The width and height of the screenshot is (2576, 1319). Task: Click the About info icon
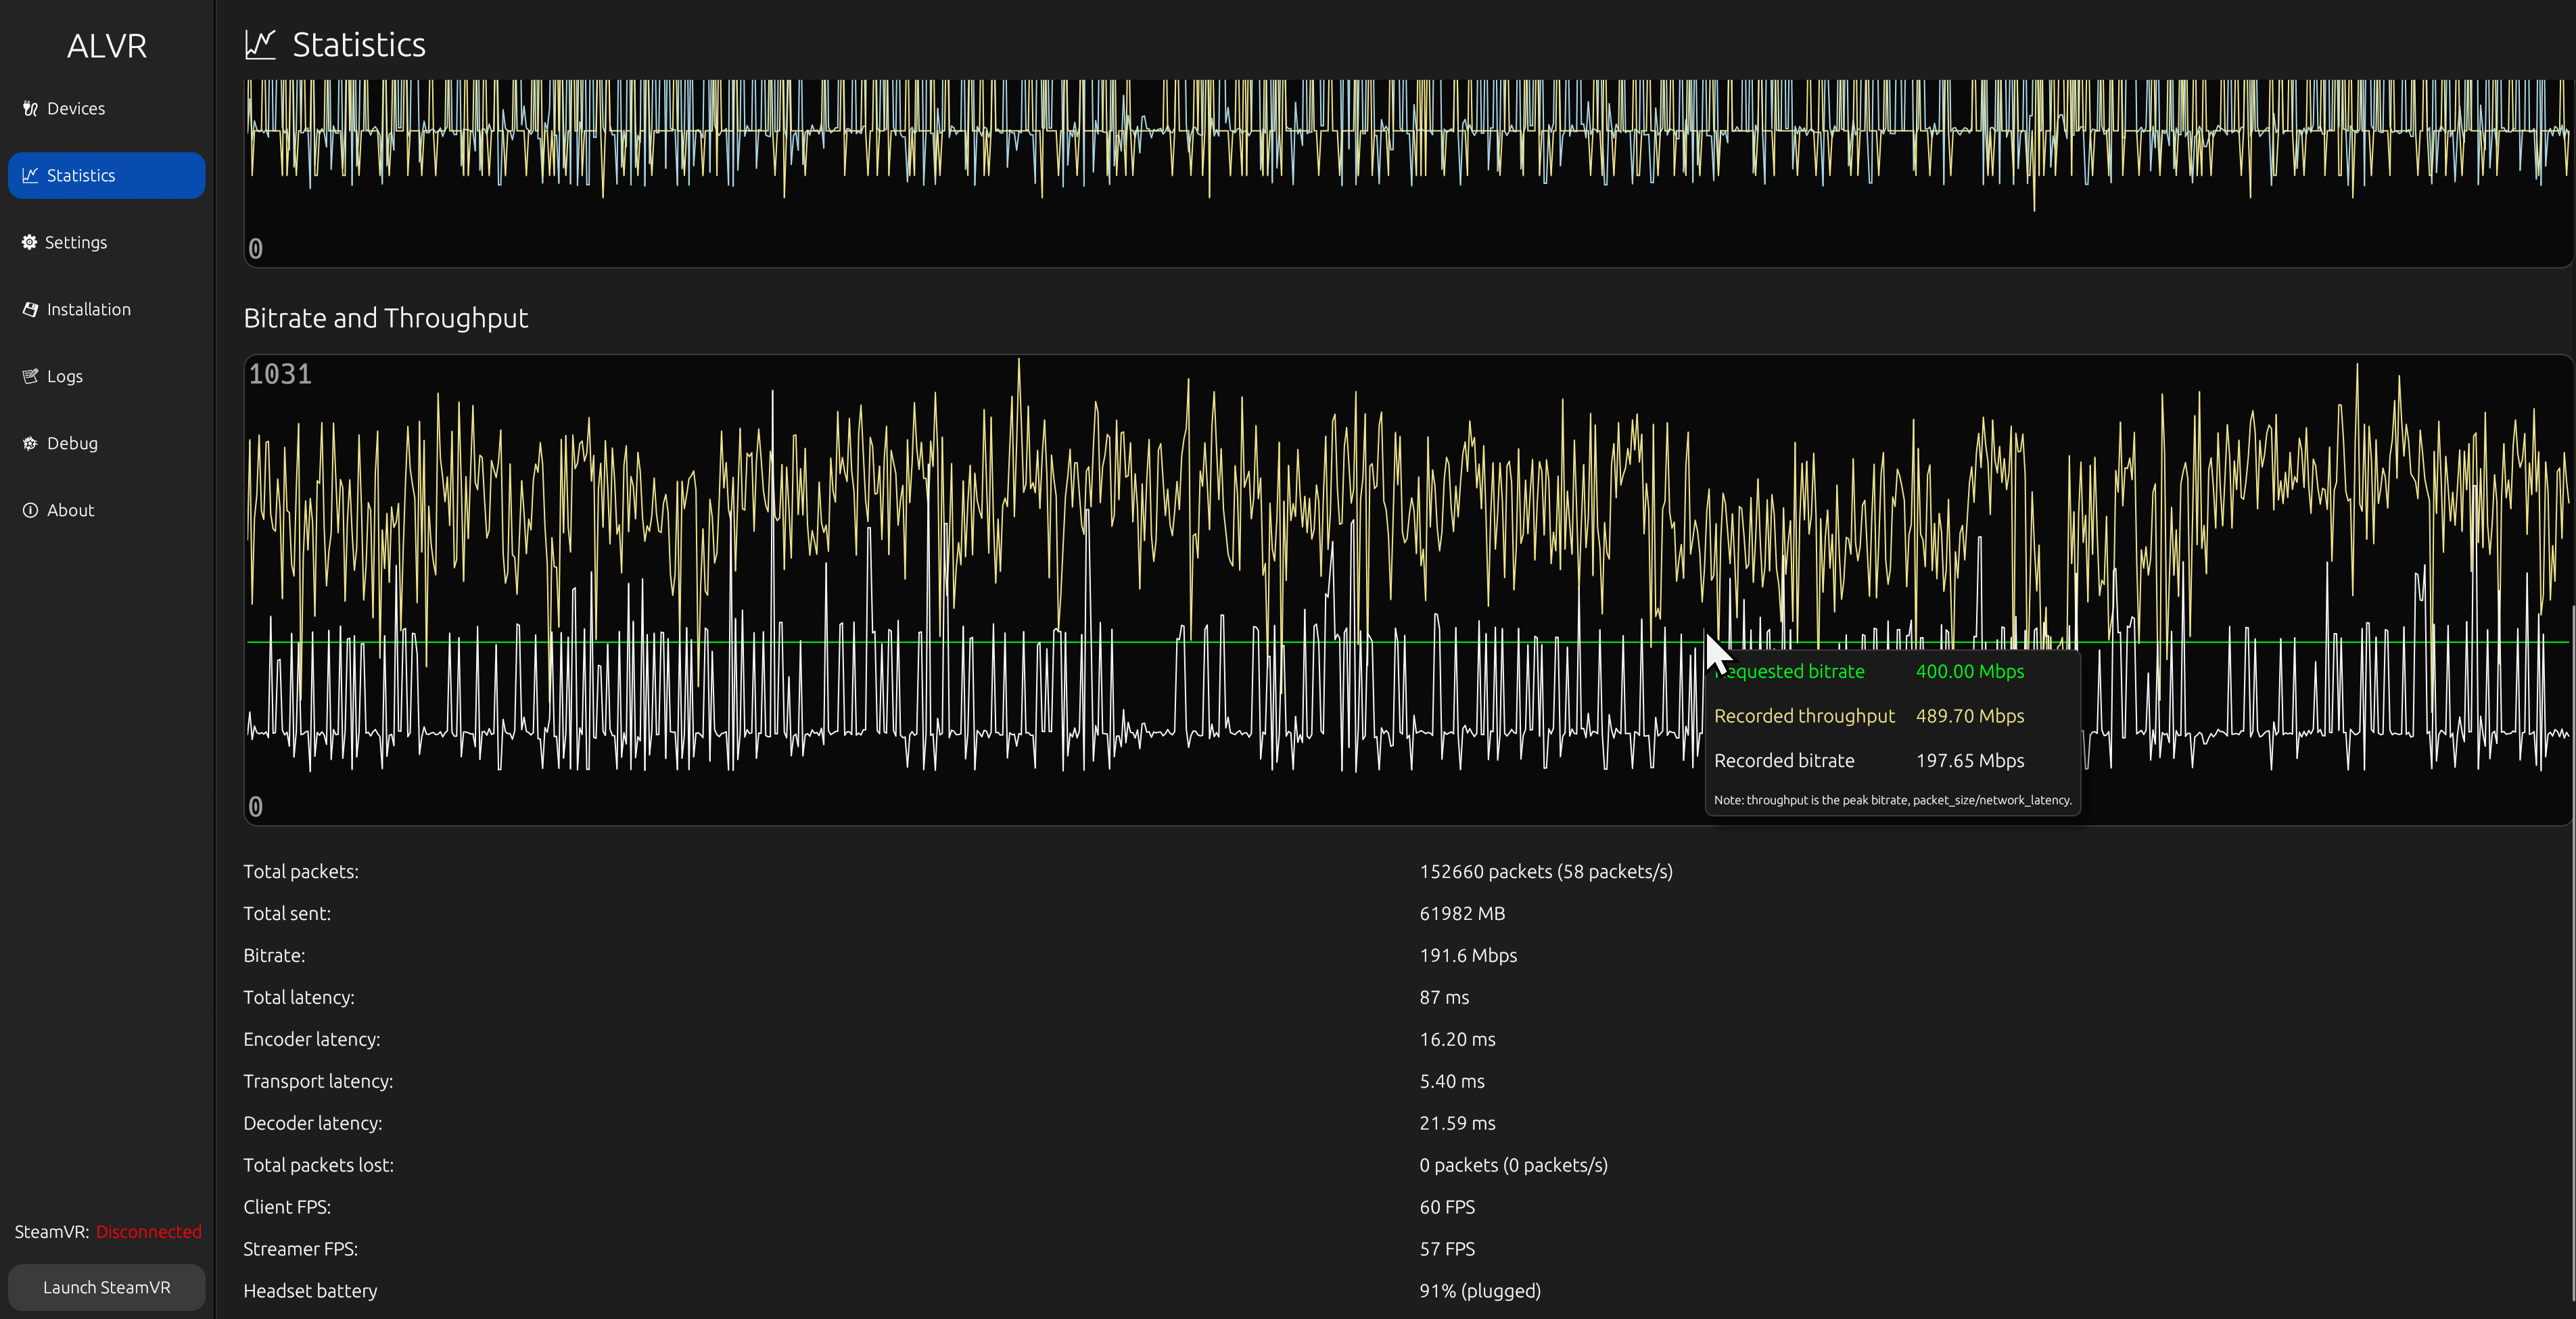(x=30, y=511)
